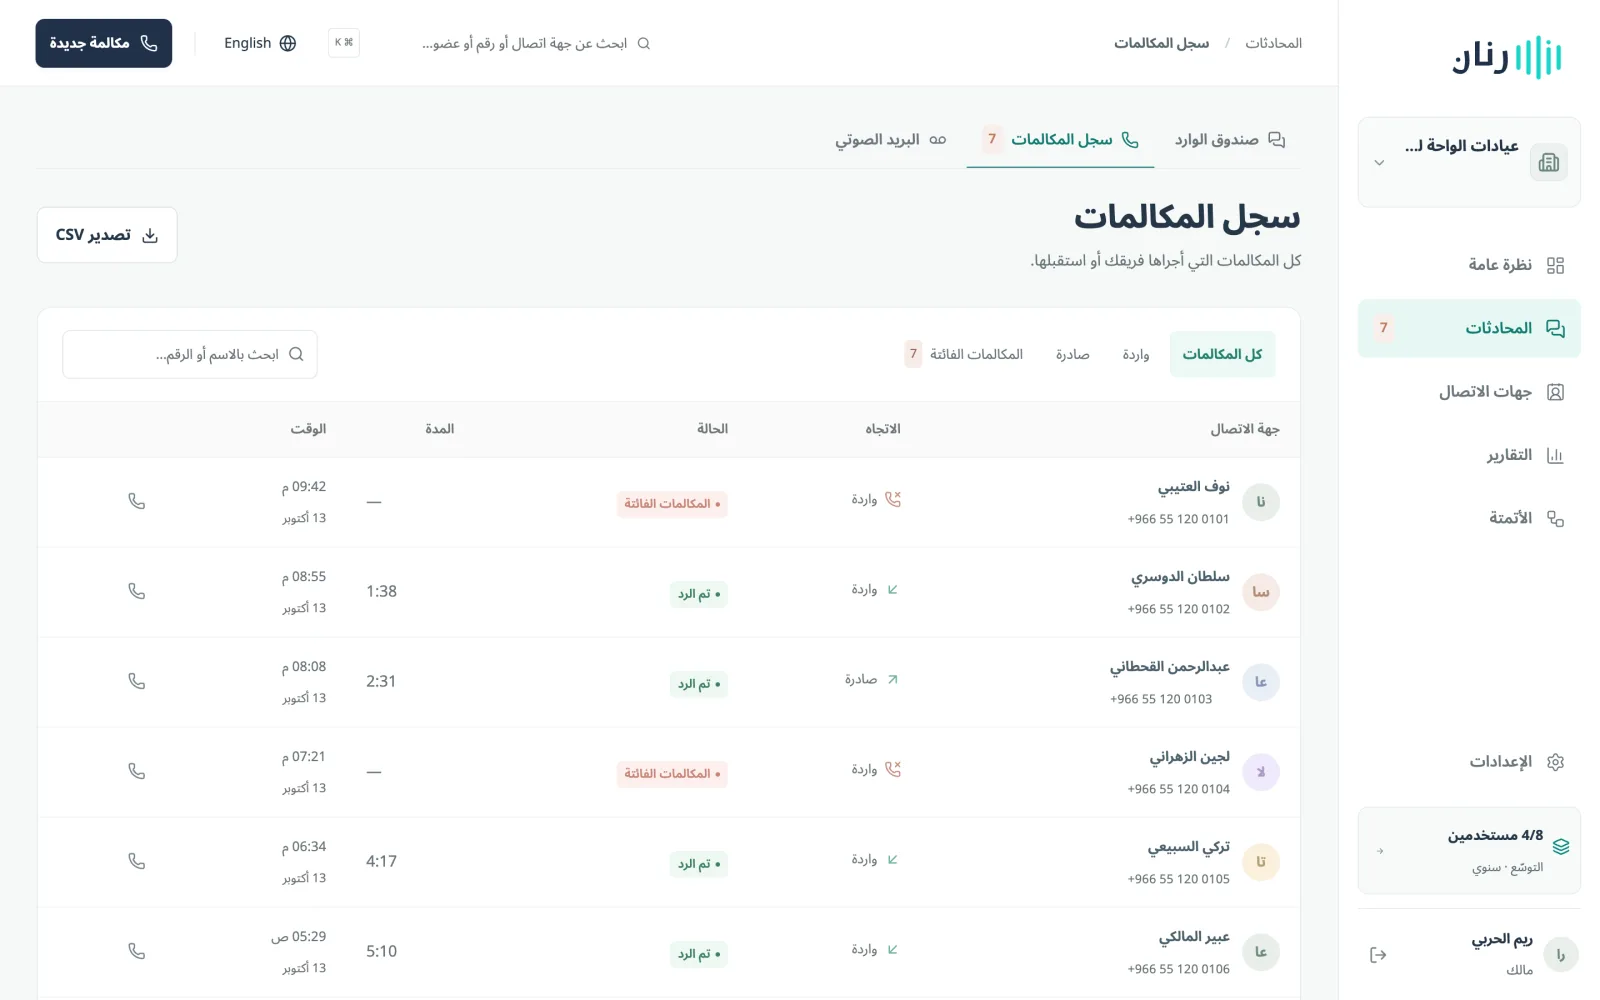
Task: Click the building icon of عيادات الواحة
Action: pos(1549,162)
